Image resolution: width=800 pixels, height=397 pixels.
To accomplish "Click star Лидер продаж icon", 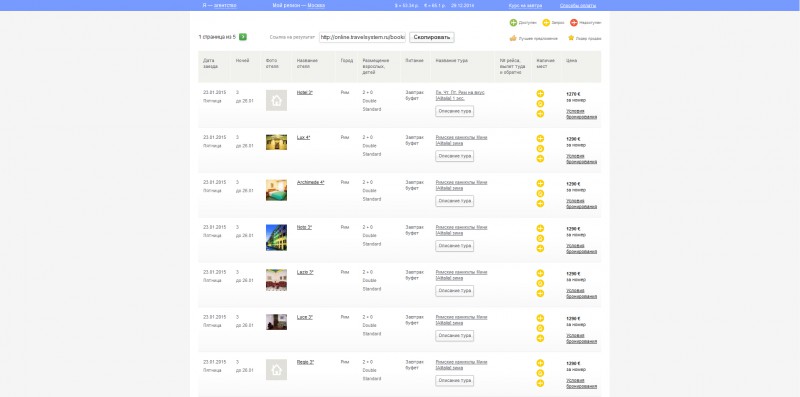I will coord(571,38).
